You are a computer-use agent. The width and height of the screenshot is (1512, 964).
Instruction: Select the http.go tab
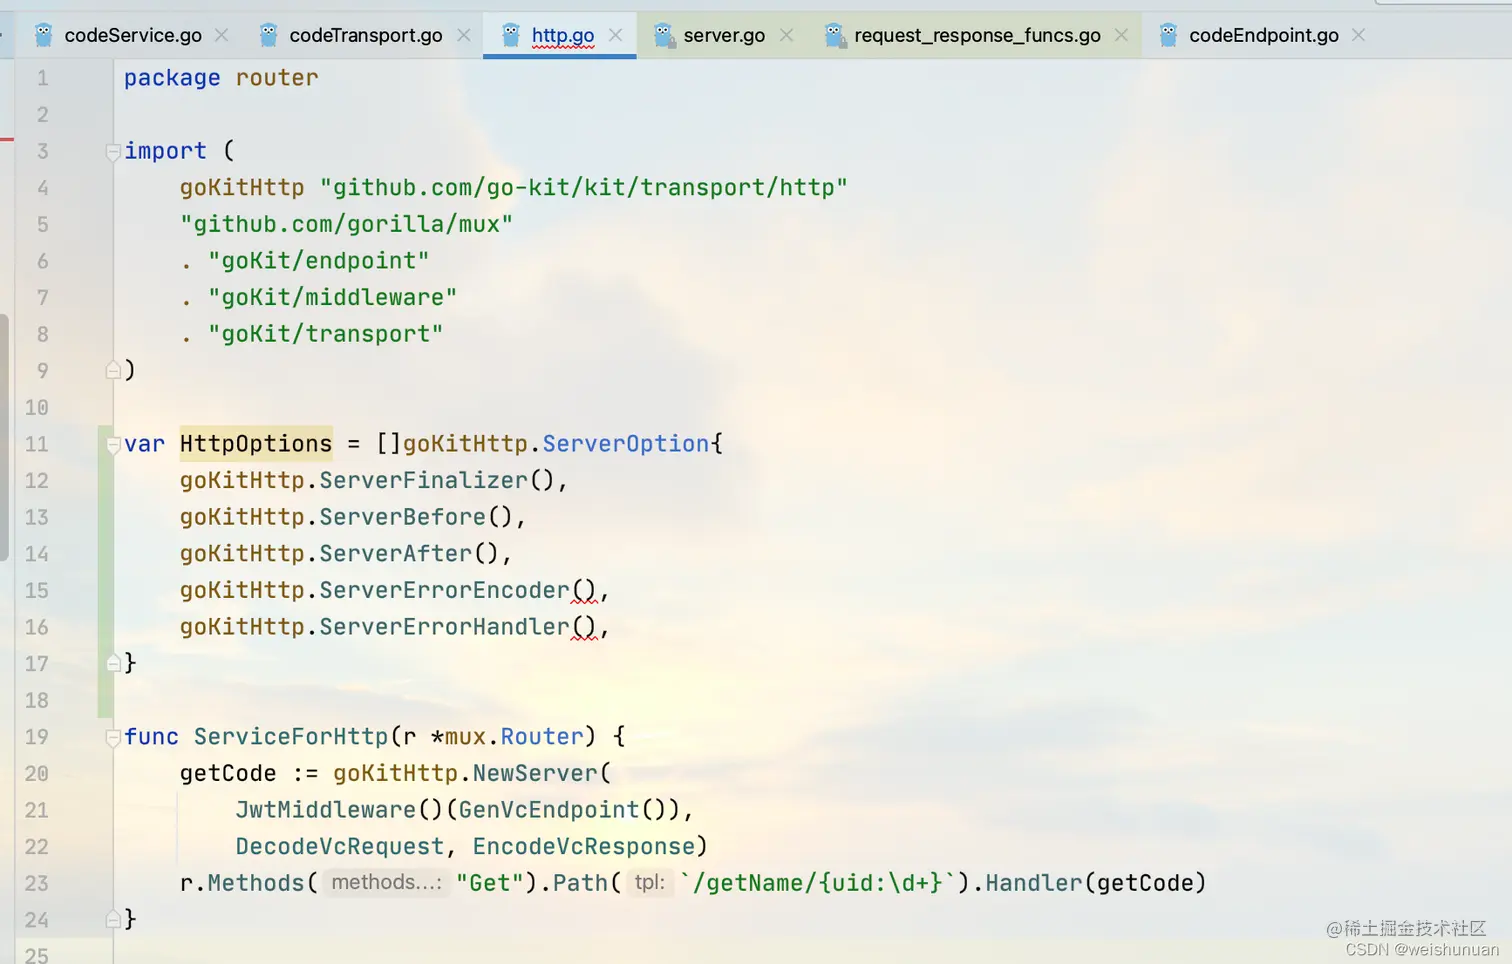[563, 35]
